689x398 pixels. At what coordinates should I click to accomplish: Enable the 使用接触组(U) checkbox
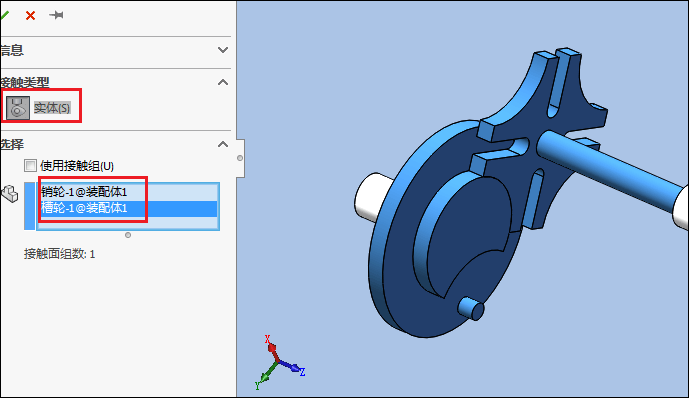click(30, 166)
